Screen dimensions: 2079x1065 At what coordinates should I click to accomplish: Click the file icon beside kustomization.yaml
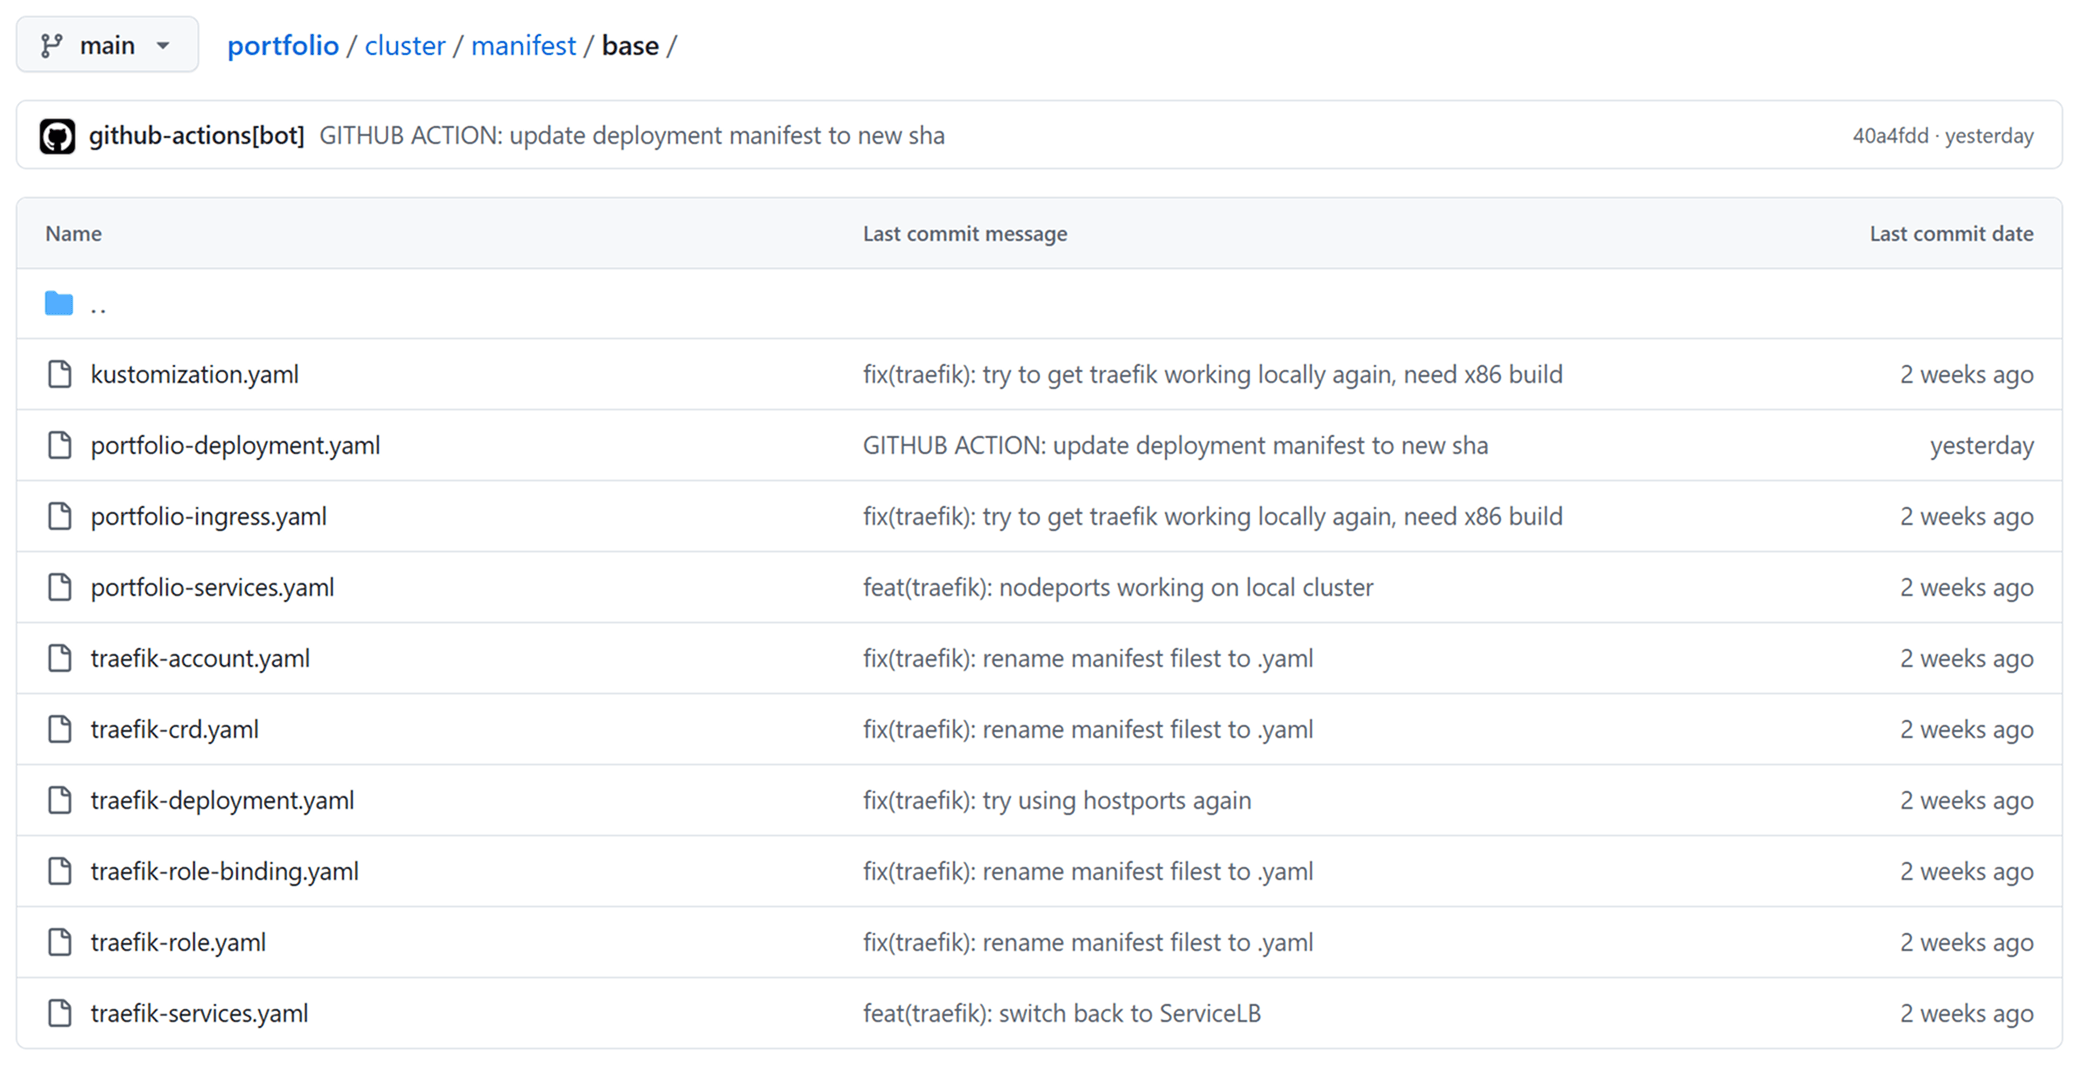pyautogui.click(x=59, y=374)
